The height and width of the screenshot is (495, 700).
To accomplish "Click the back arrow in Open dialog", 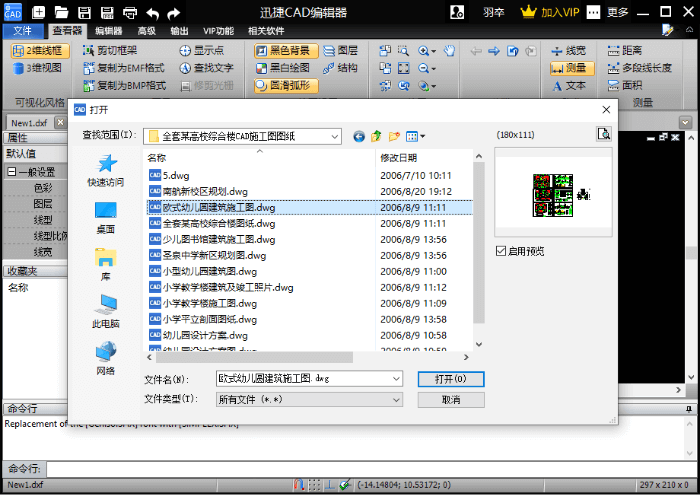I will point(359,136).
